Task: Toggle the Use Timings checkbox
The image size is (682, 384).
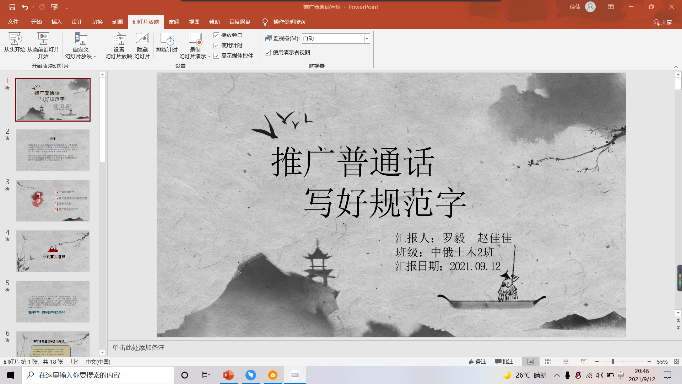Action: coord(216,45)
